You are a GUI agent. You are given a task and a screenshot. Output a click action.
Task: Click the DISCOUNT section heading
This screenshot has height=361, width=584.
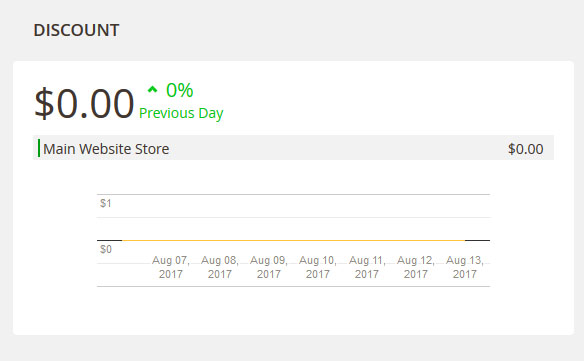pyautogui.click(x=76, y=30)
